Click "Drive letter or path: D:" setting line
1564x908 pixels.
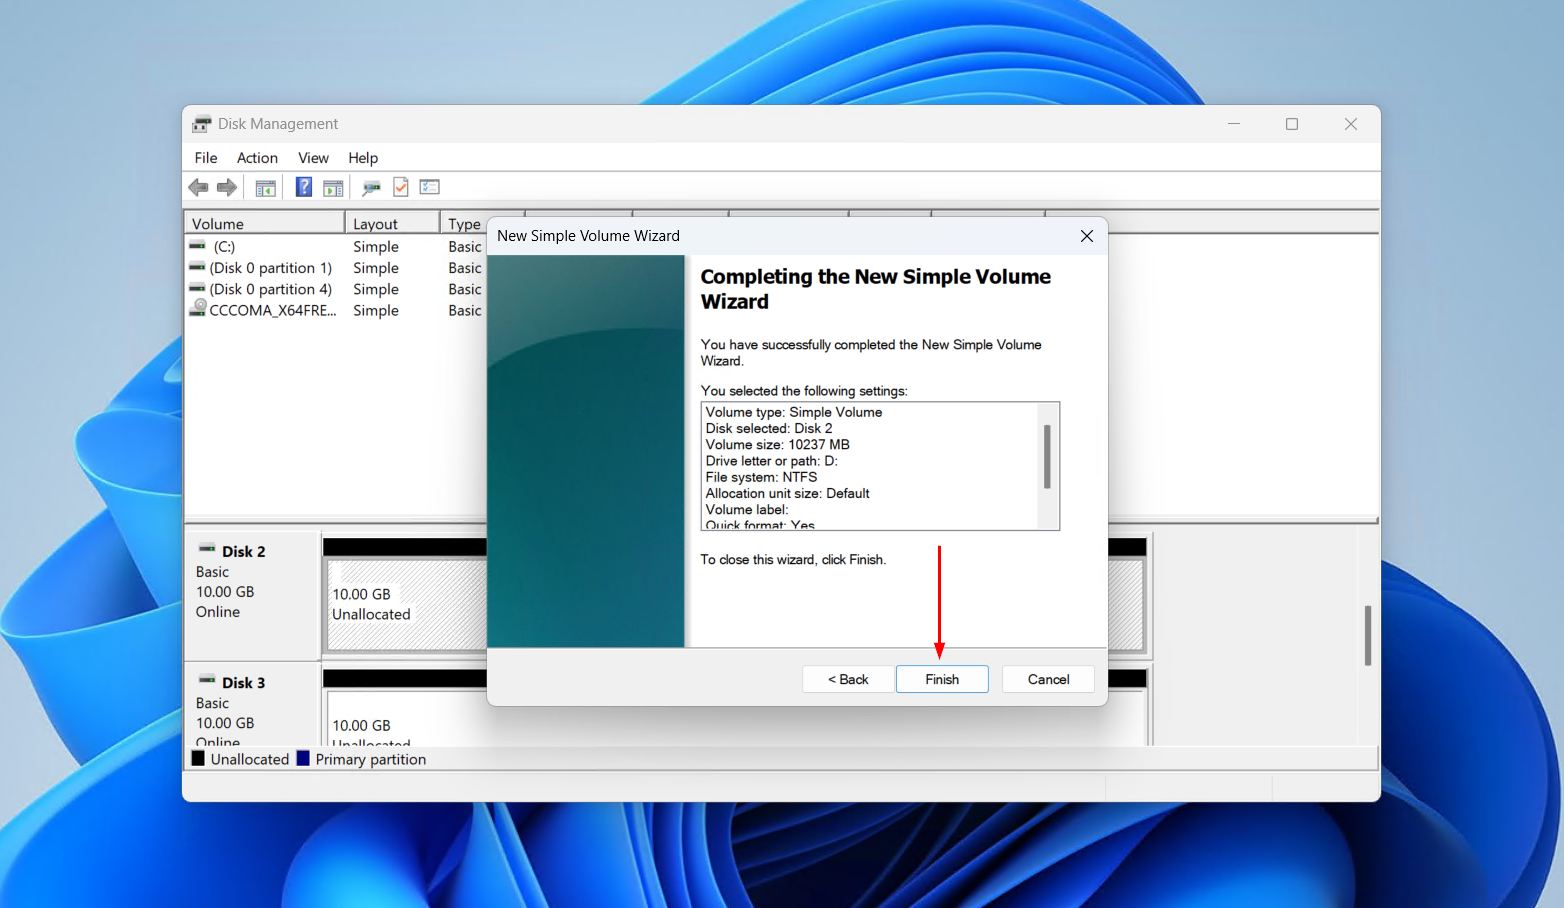pos(772,461)
